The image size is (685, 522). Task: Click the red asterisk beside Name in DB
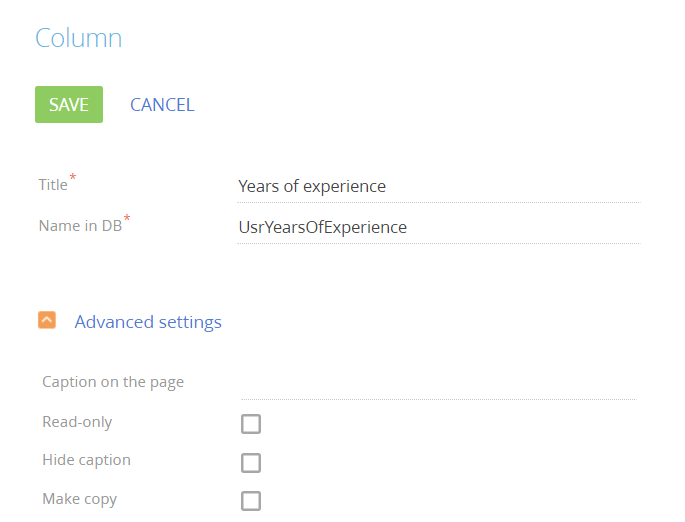[127, 219]
